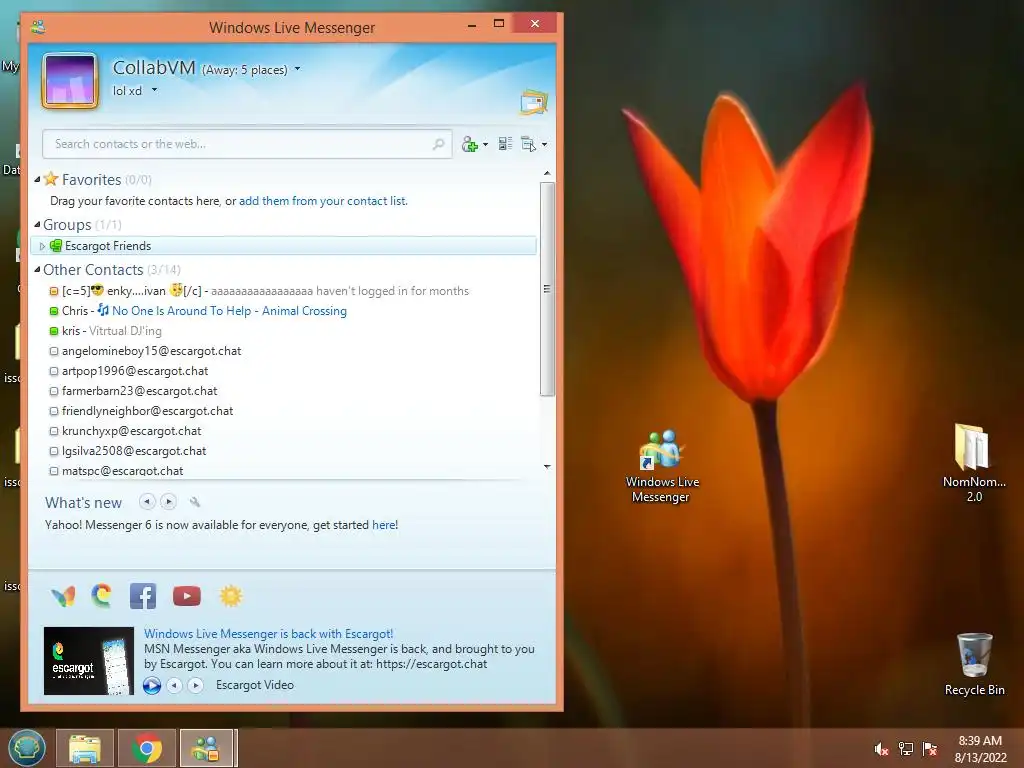
Task: Select the enky....ivan contact
Action: pos(285,291)
